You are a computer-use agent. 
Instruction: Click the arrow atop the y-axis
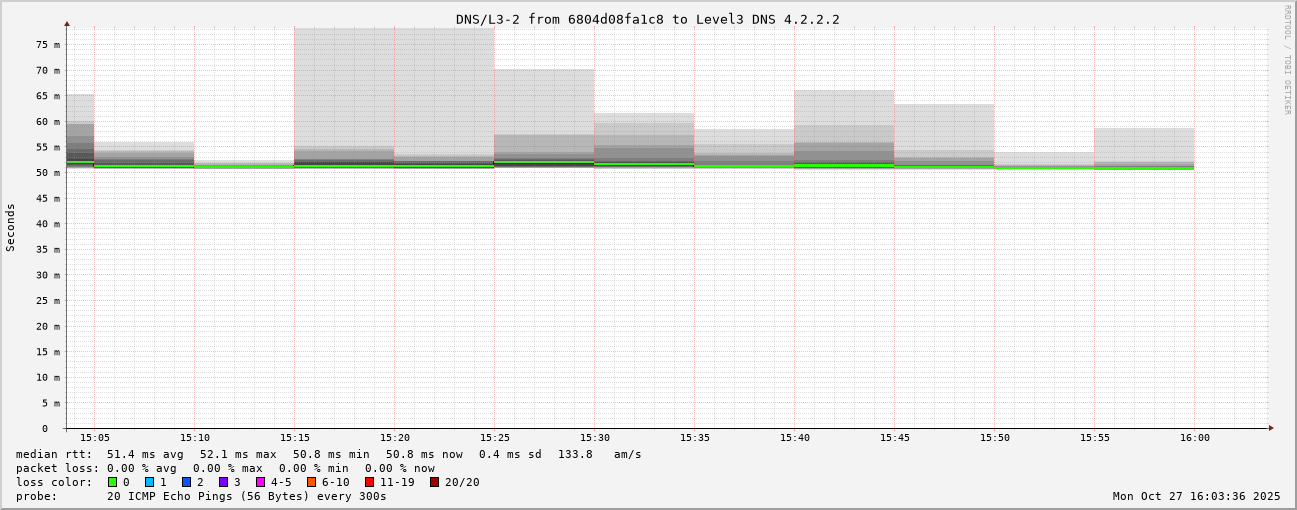click(x=67, y=23)
